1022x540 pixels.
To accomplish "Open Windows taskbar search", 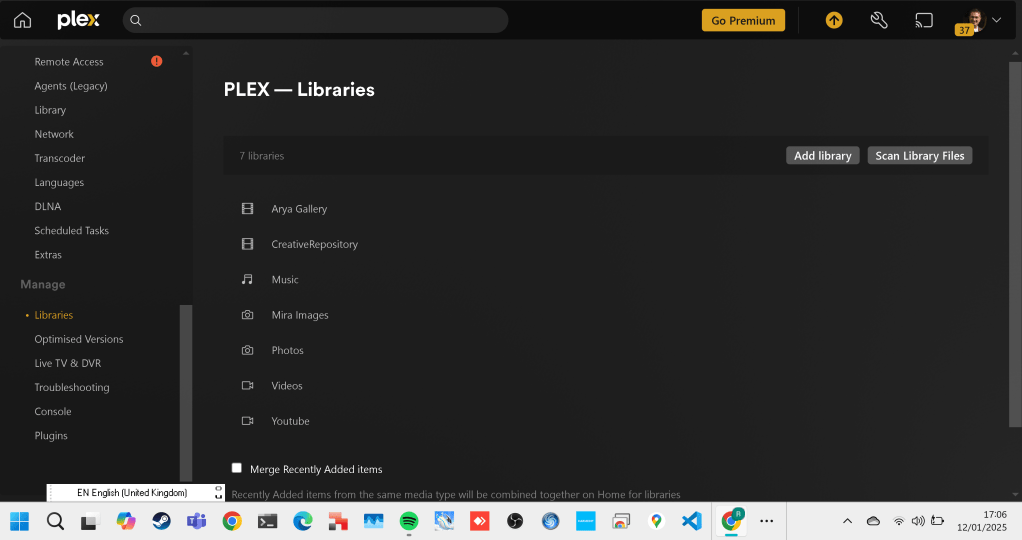I will click(55, 521).
